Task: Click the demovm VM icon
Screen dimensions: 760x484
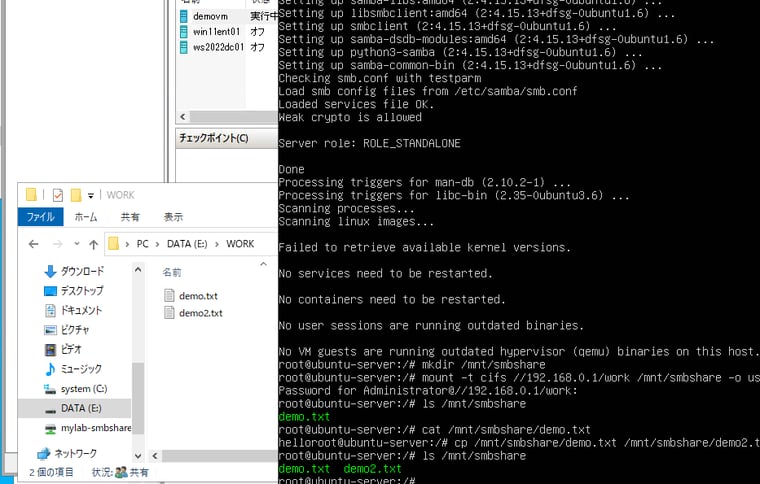Action: (184, 16)
